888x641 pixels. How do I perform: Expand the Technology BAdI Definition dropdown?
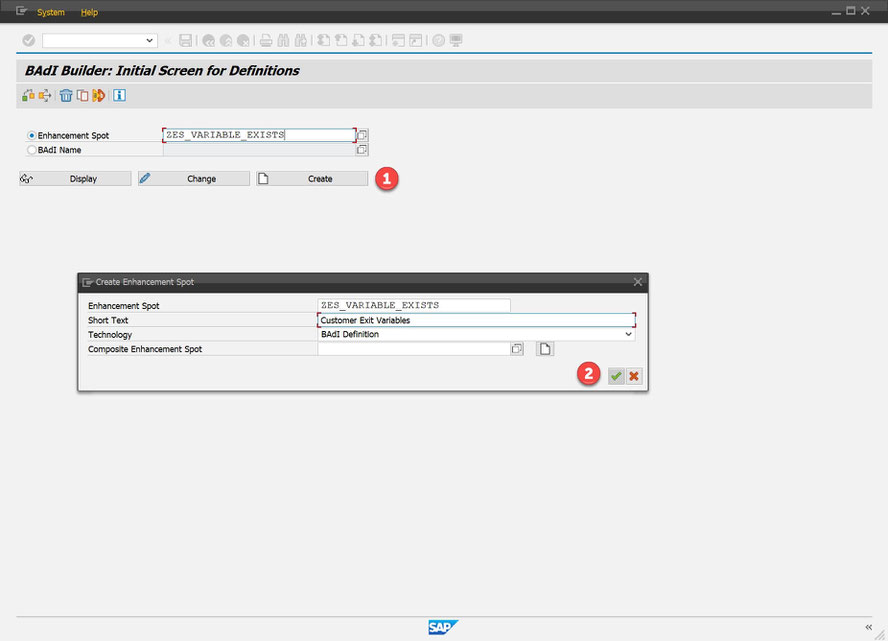[x=628, y=334]
